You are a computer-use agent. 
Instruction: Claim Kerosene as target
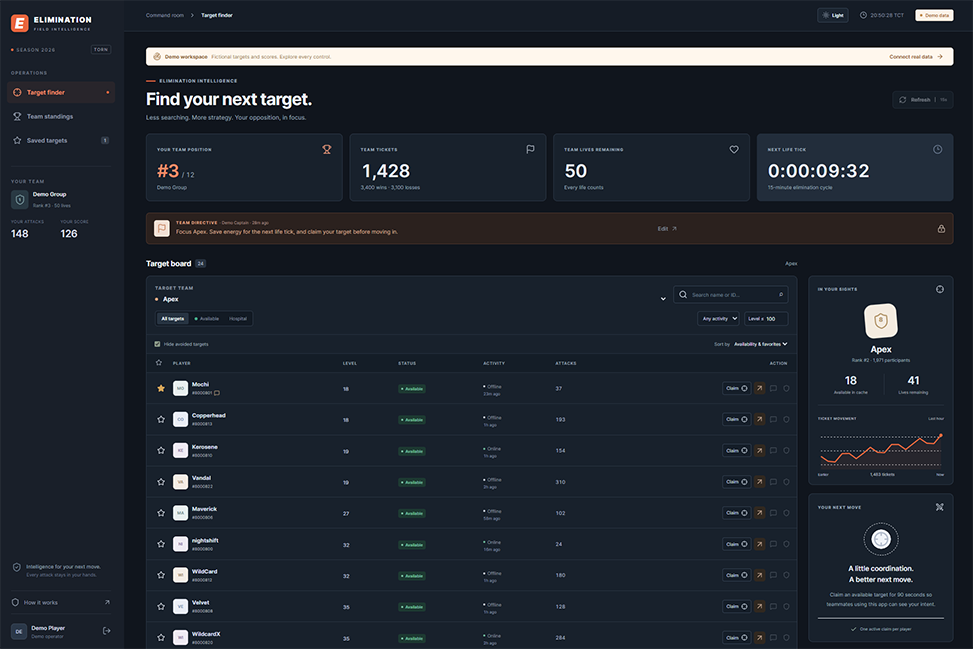click(x=737, y=450)
